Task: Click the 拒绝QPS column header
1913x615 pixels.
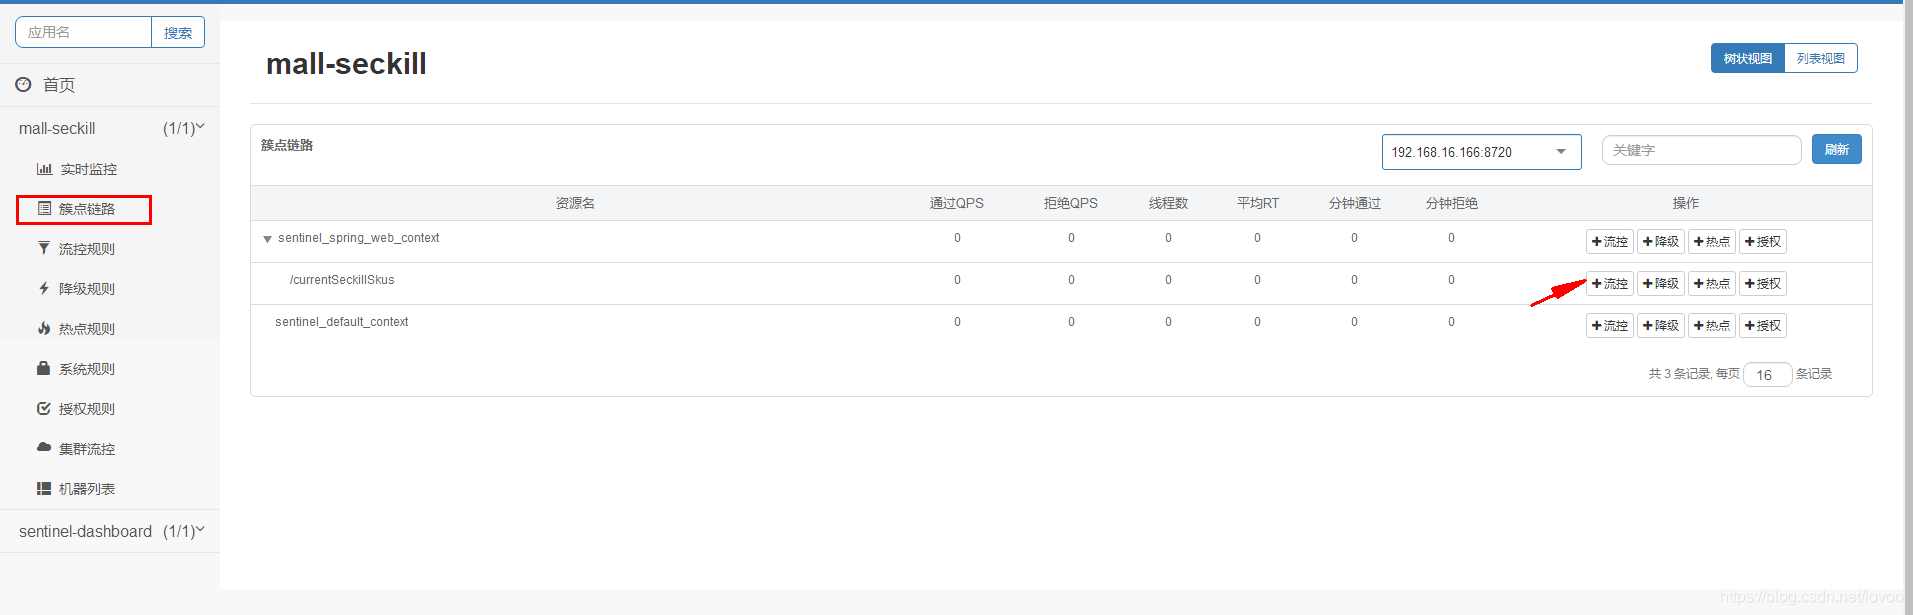Action: 1071,203
